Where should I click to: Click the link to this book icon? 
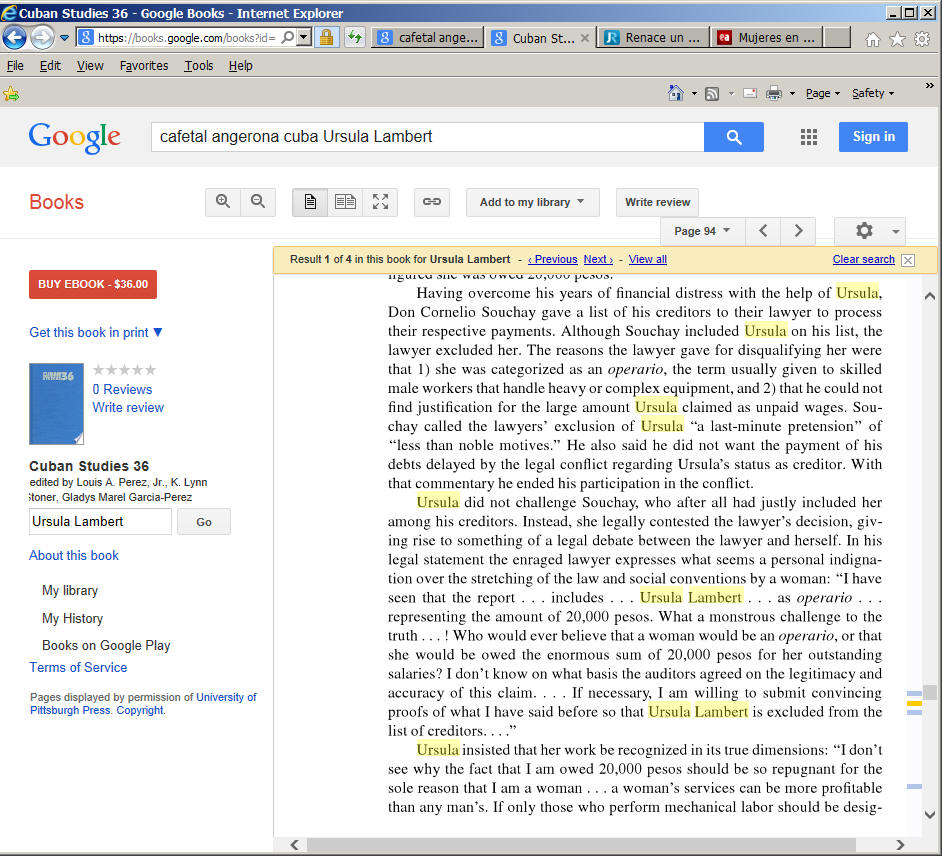click(x=431, y=202)
